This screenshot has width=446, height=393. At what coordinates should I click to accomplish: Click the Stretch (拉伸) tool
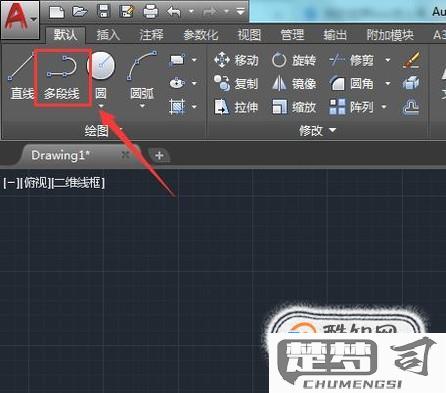236,107
